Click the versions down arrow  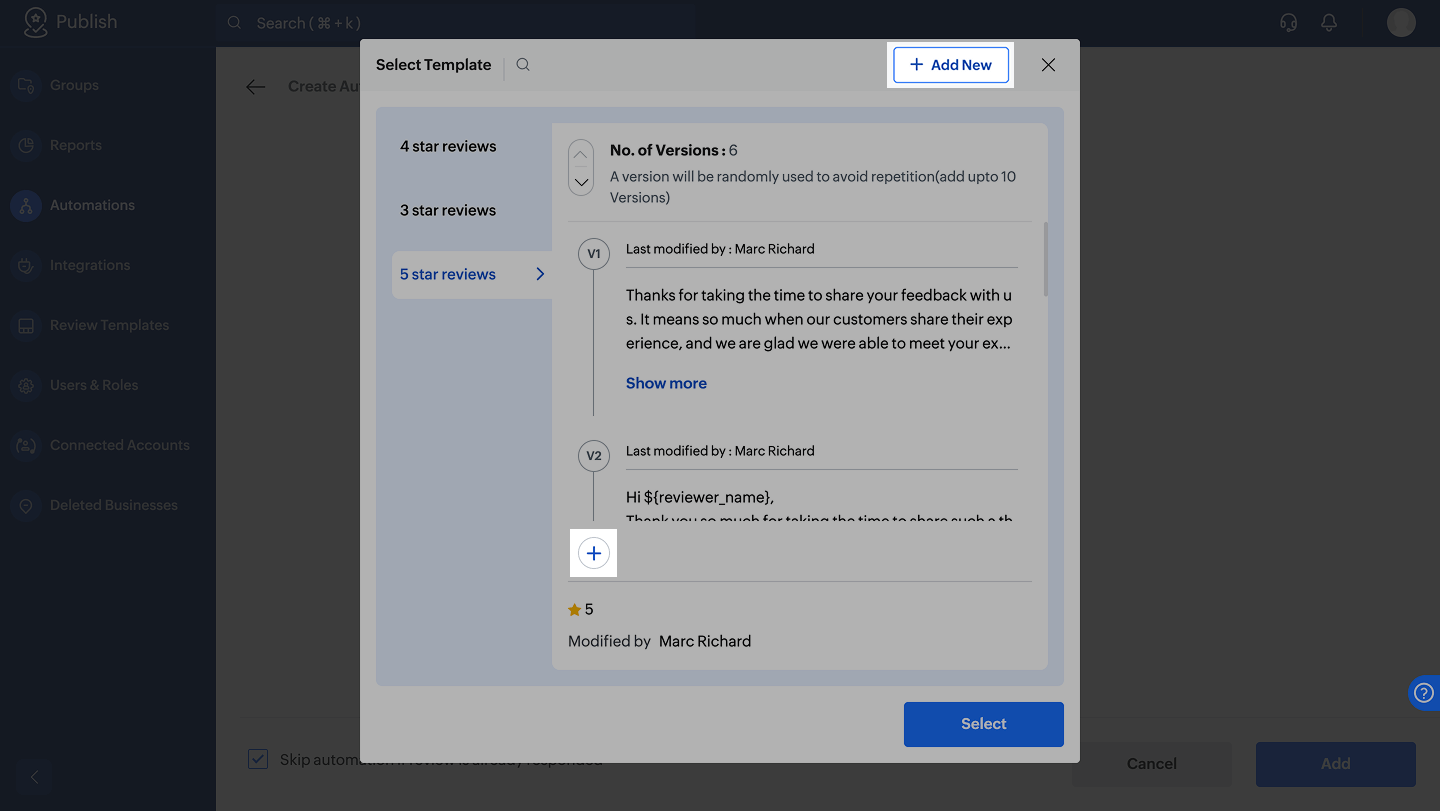tap(581, 182)
